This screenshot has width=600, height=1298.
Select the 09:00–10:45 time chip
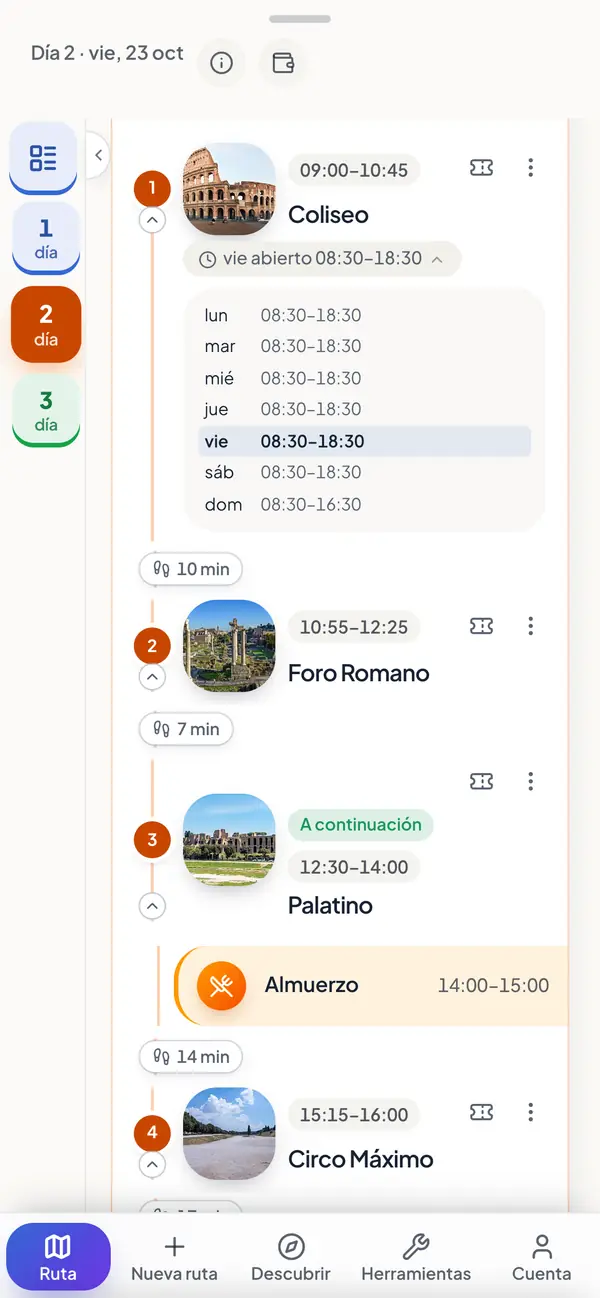pyautogui.click(x=354, y=170)
